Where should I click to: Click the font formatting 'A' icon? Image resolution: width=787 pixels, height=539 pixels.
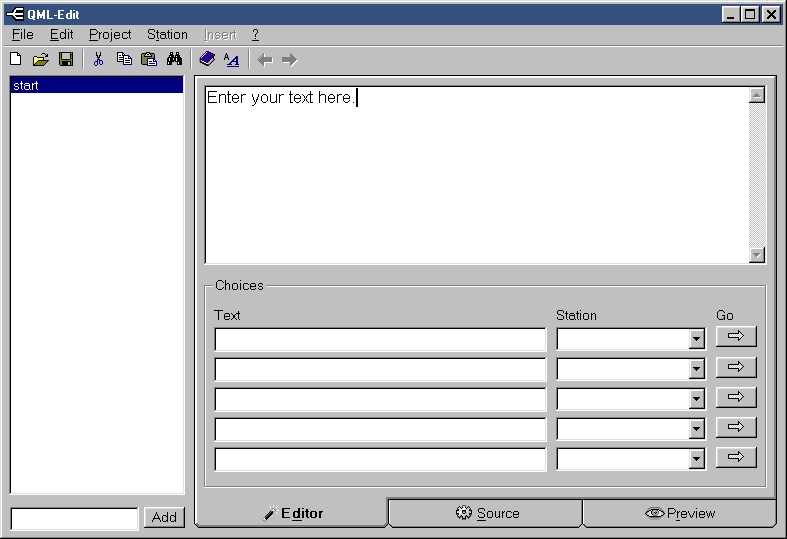232,60
